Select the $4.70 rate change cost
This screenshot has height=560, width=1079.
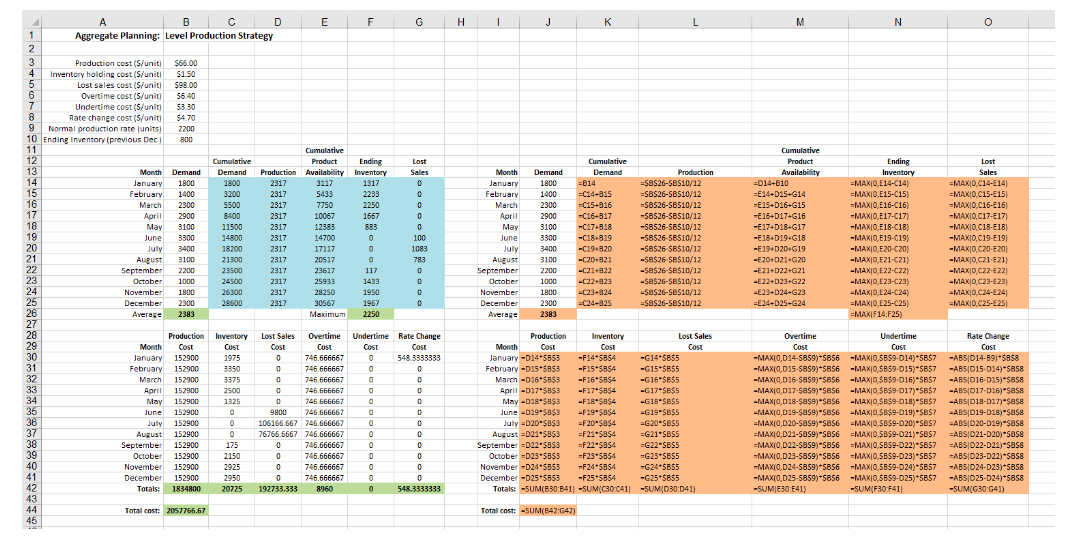coord(186,118)
